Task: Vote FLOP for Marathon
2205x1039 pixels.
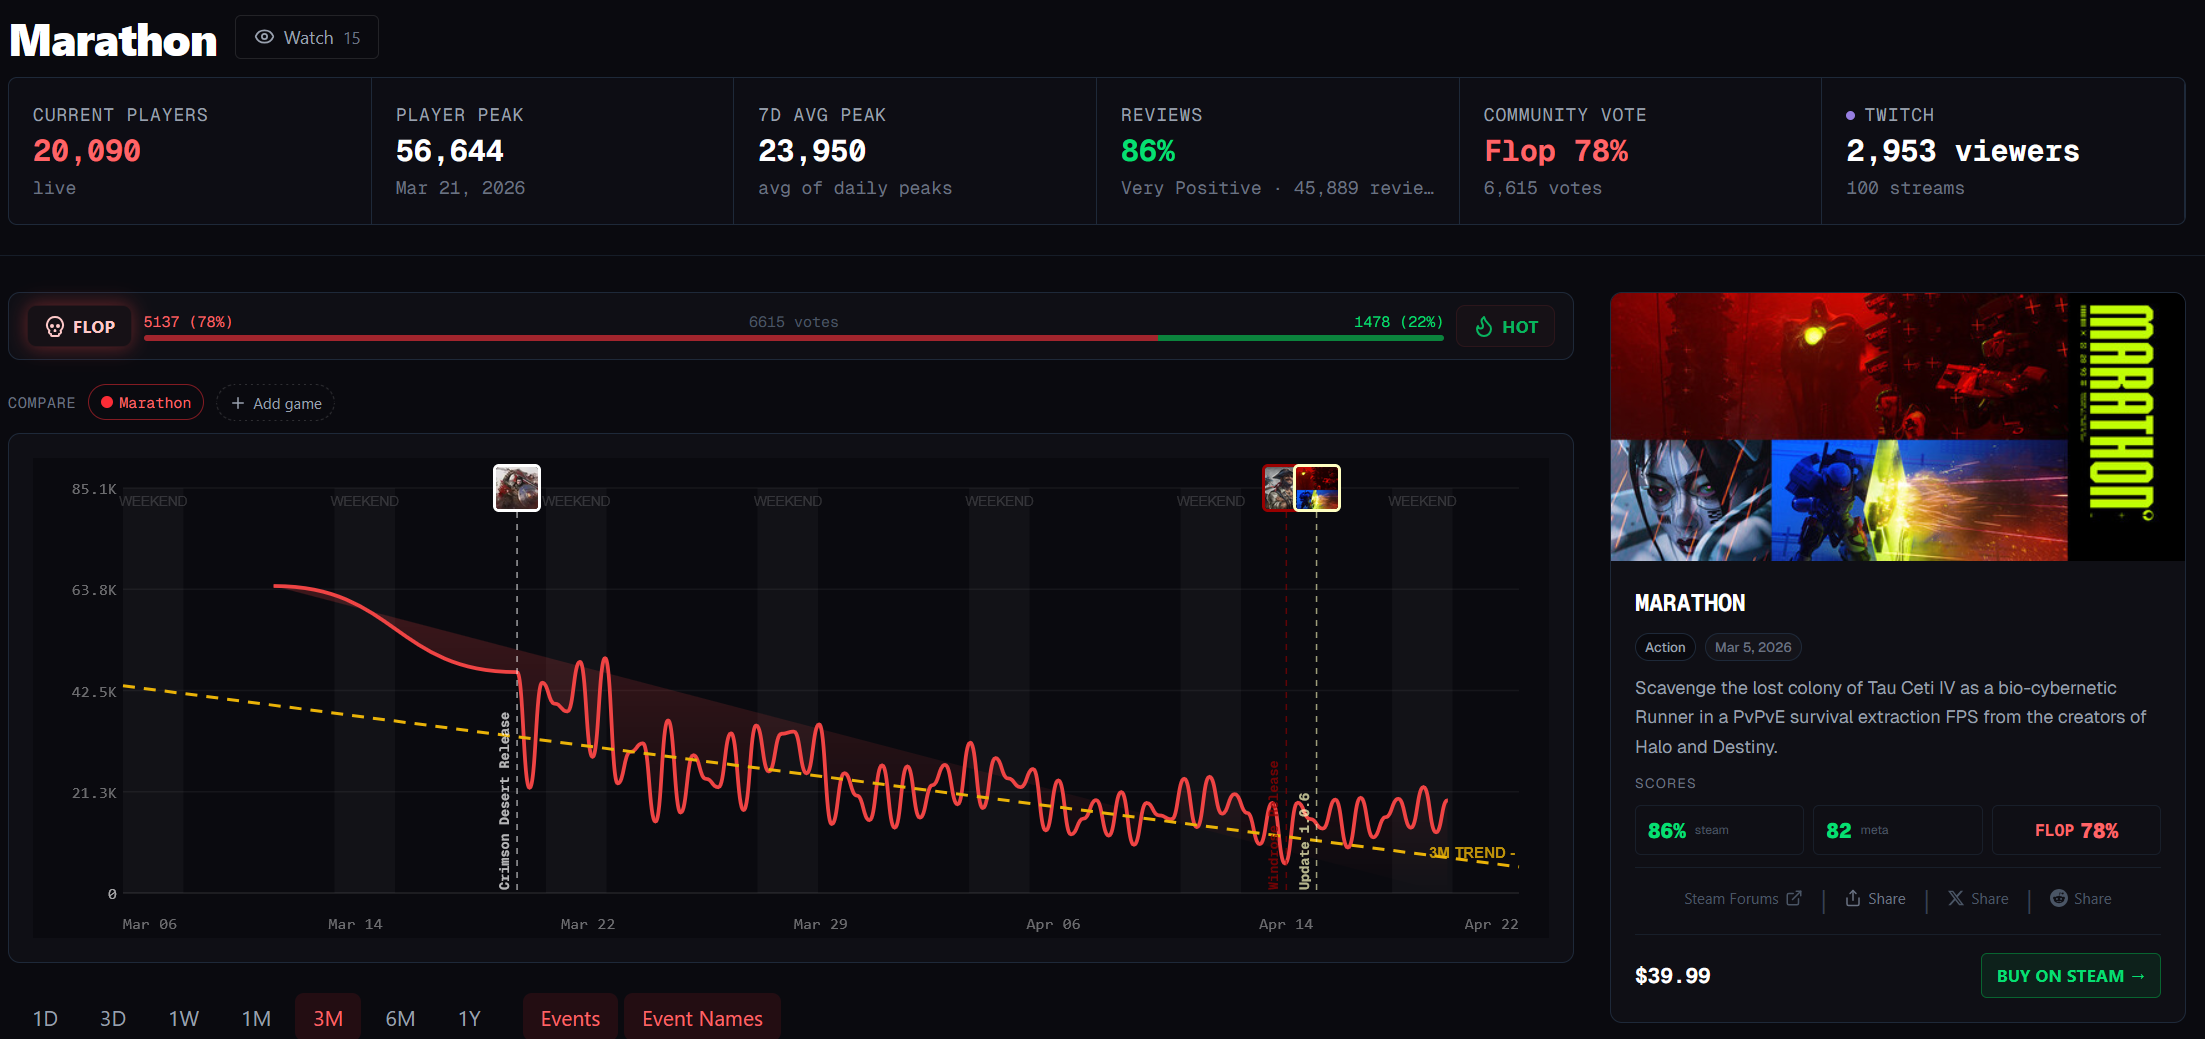Action: click(x=80, y=327)
